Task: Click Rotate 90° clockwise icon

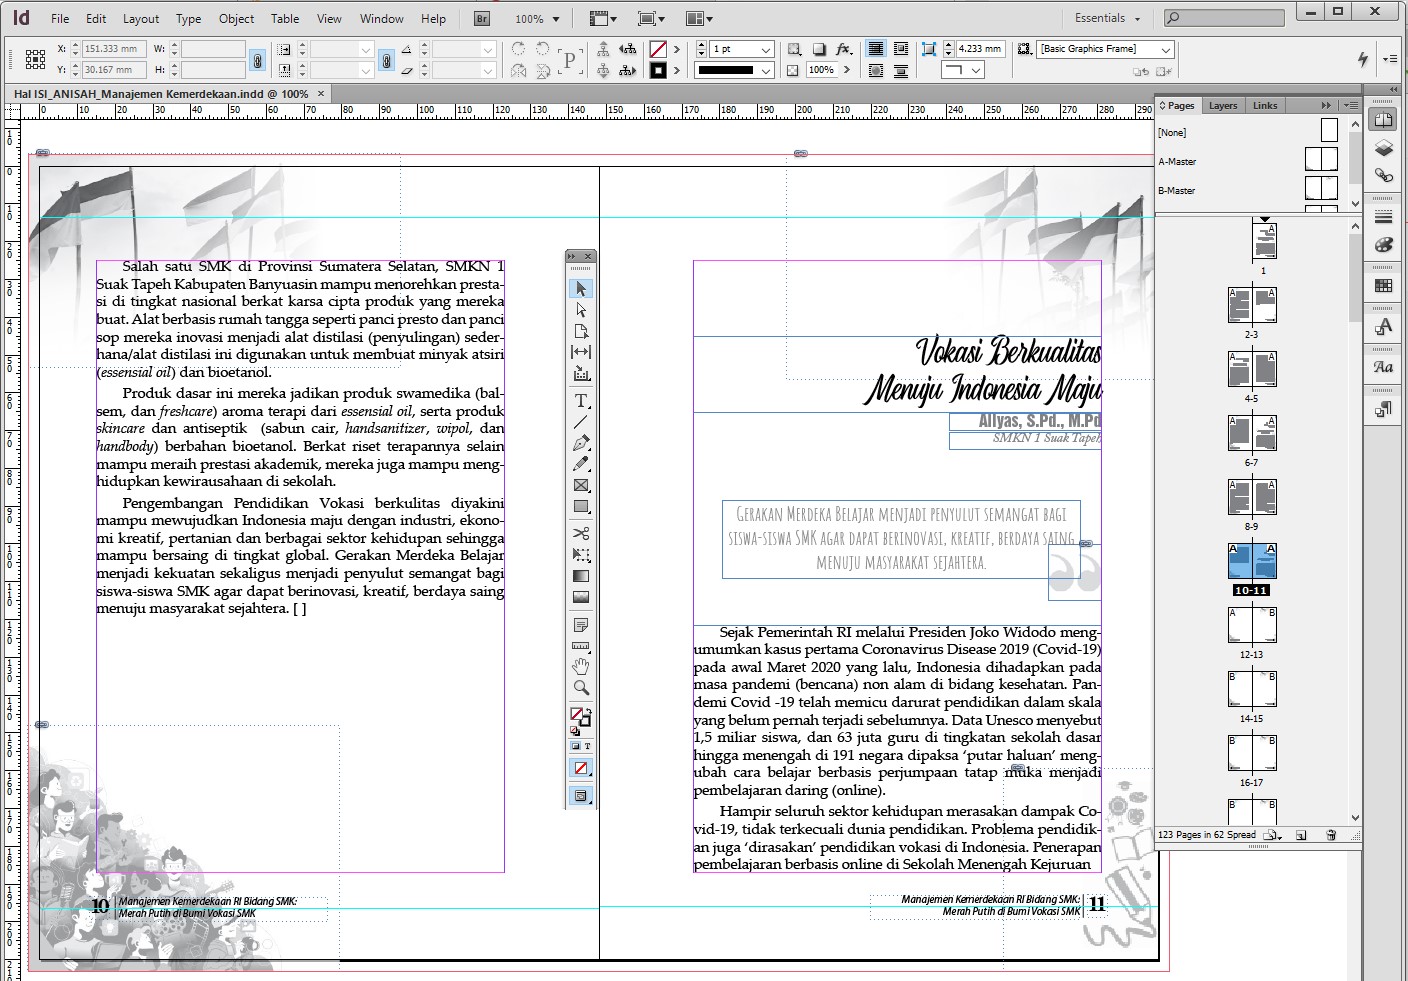Action: [x=518, y=49]
